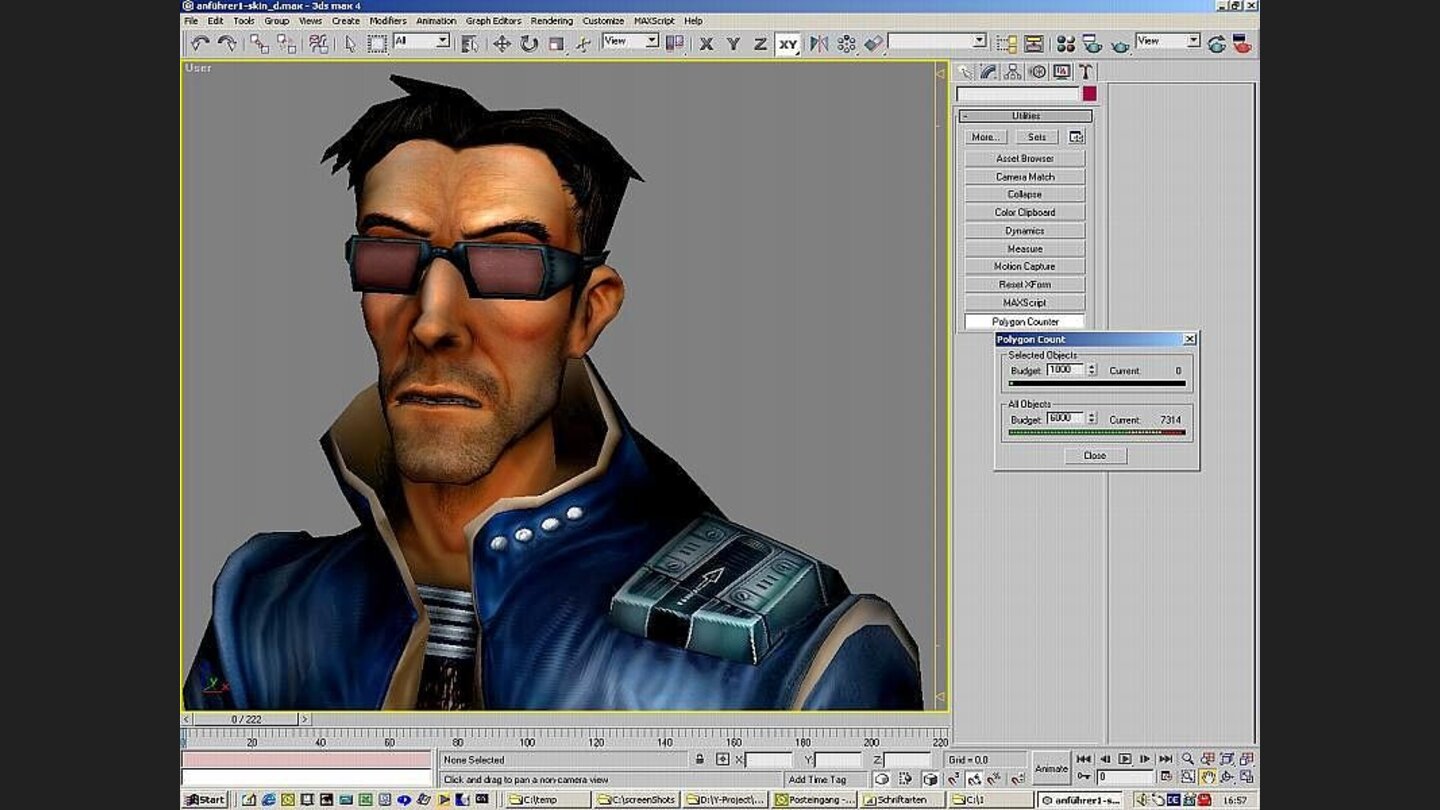This screenshot has height=810, width=1440.
Task: Activate the Select and Rotate tool
Action: click(x=529, y=43)
